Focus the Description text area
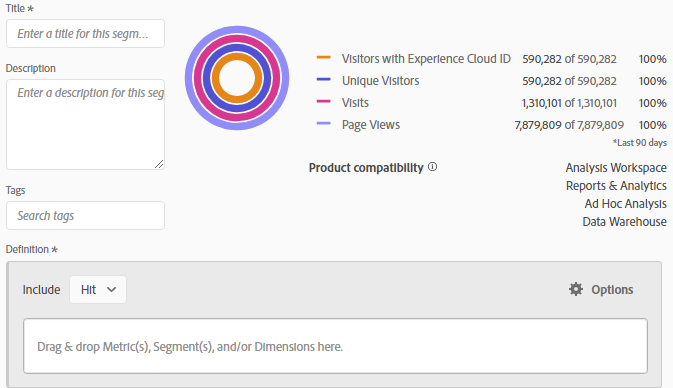The image size is (673, 388). pyautogui.click(x=85, y=124)
